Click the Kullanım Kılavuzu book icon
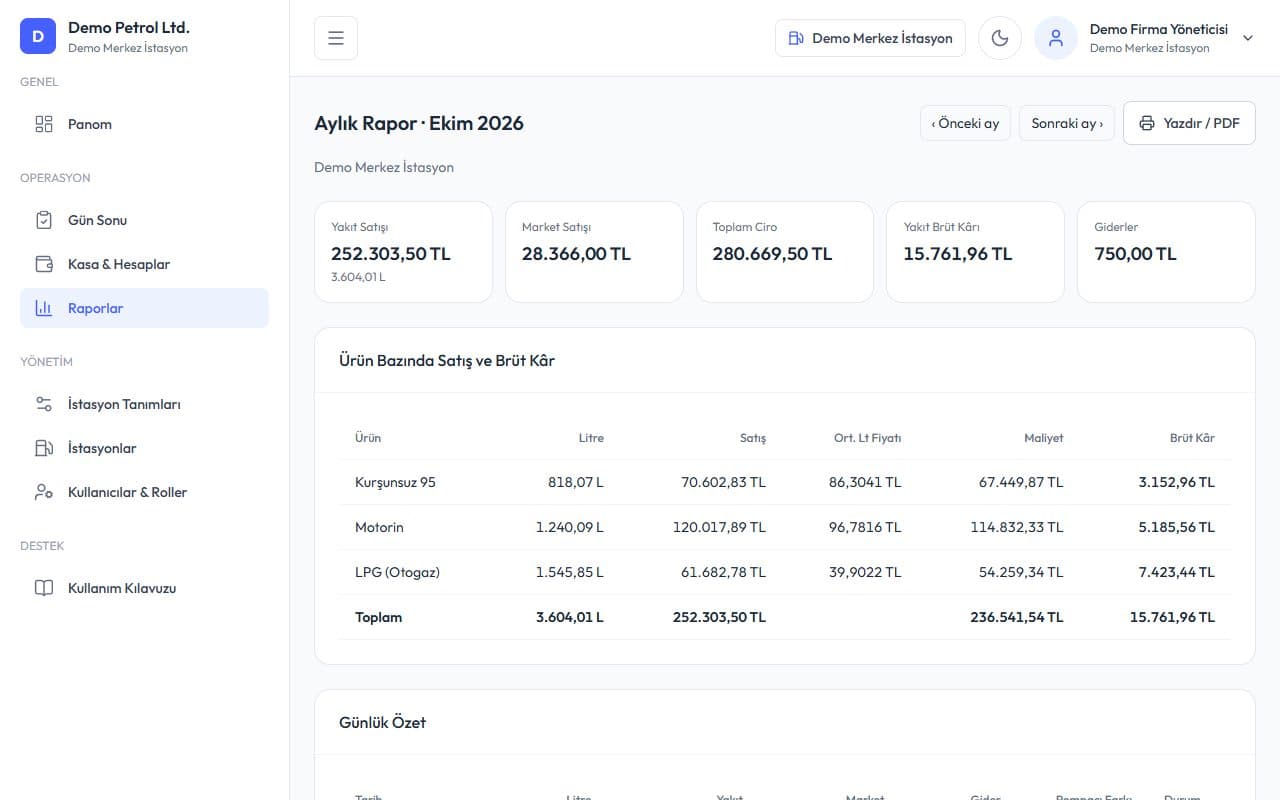Image resolution: width=1280 pixels, height=800 pixels. (x=44, y=588)
